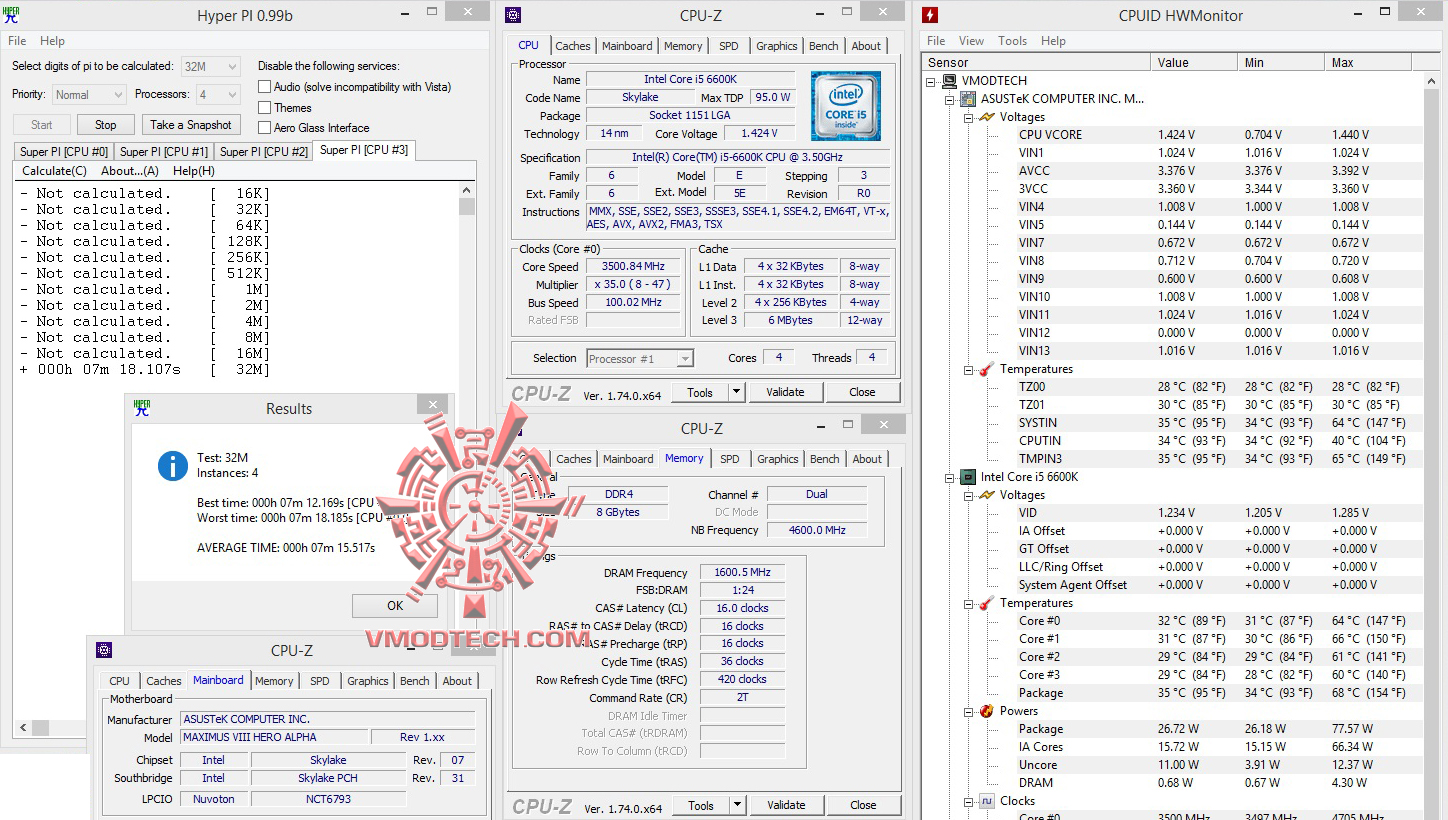
Task: Collapse the VMODTECH root node in HWMonitor
Action: 932,81
